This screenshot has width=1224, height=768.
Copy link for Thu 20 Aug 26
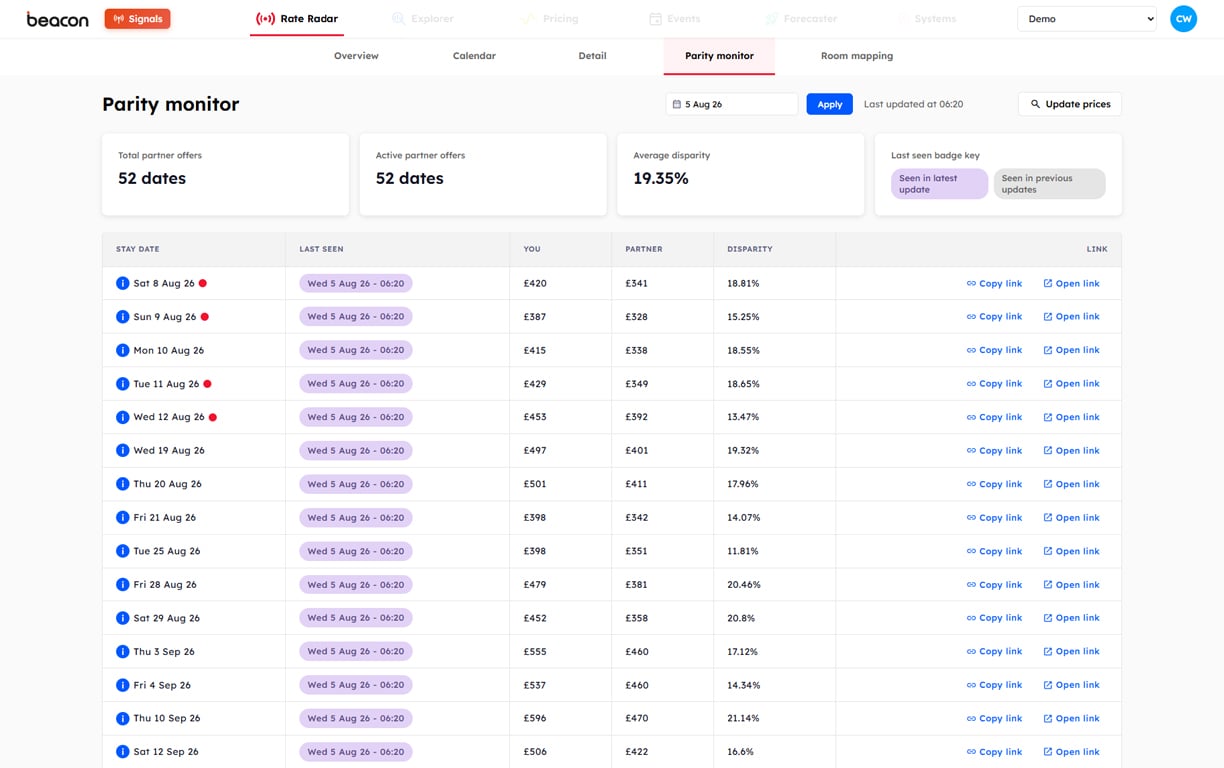point(994,484)
